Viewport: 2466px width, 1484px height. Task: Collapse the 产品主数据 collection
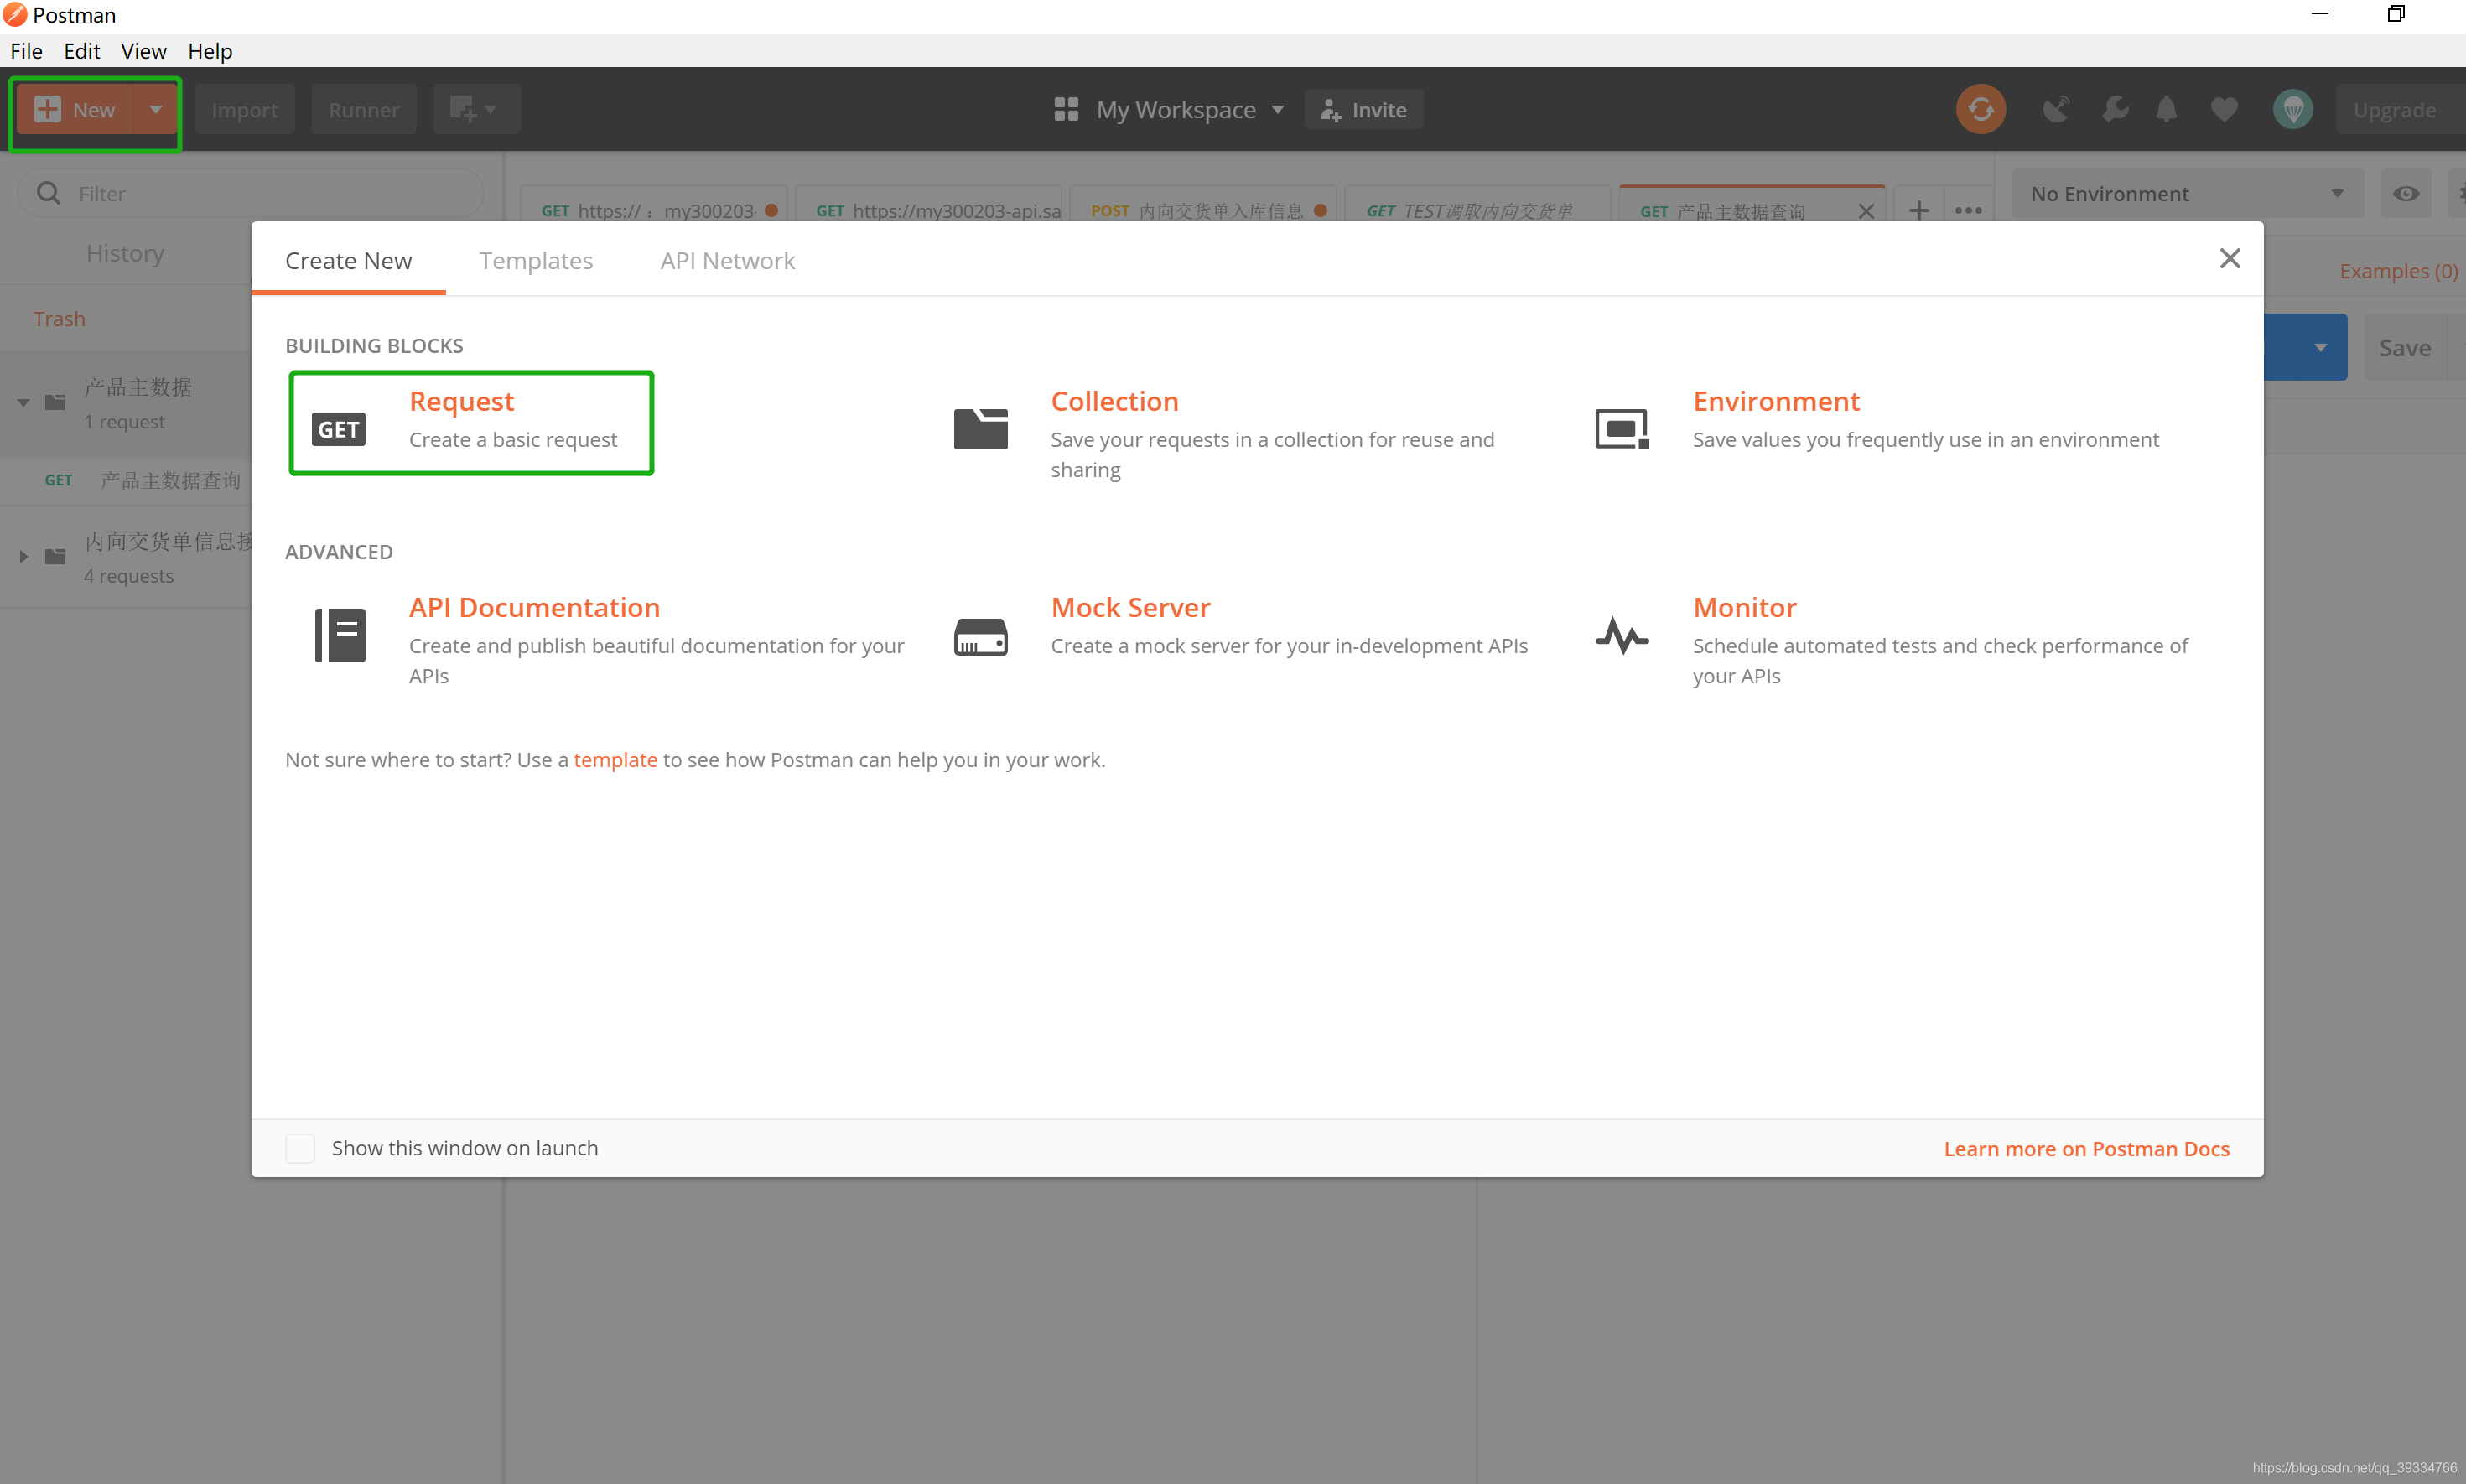point(23,402)
